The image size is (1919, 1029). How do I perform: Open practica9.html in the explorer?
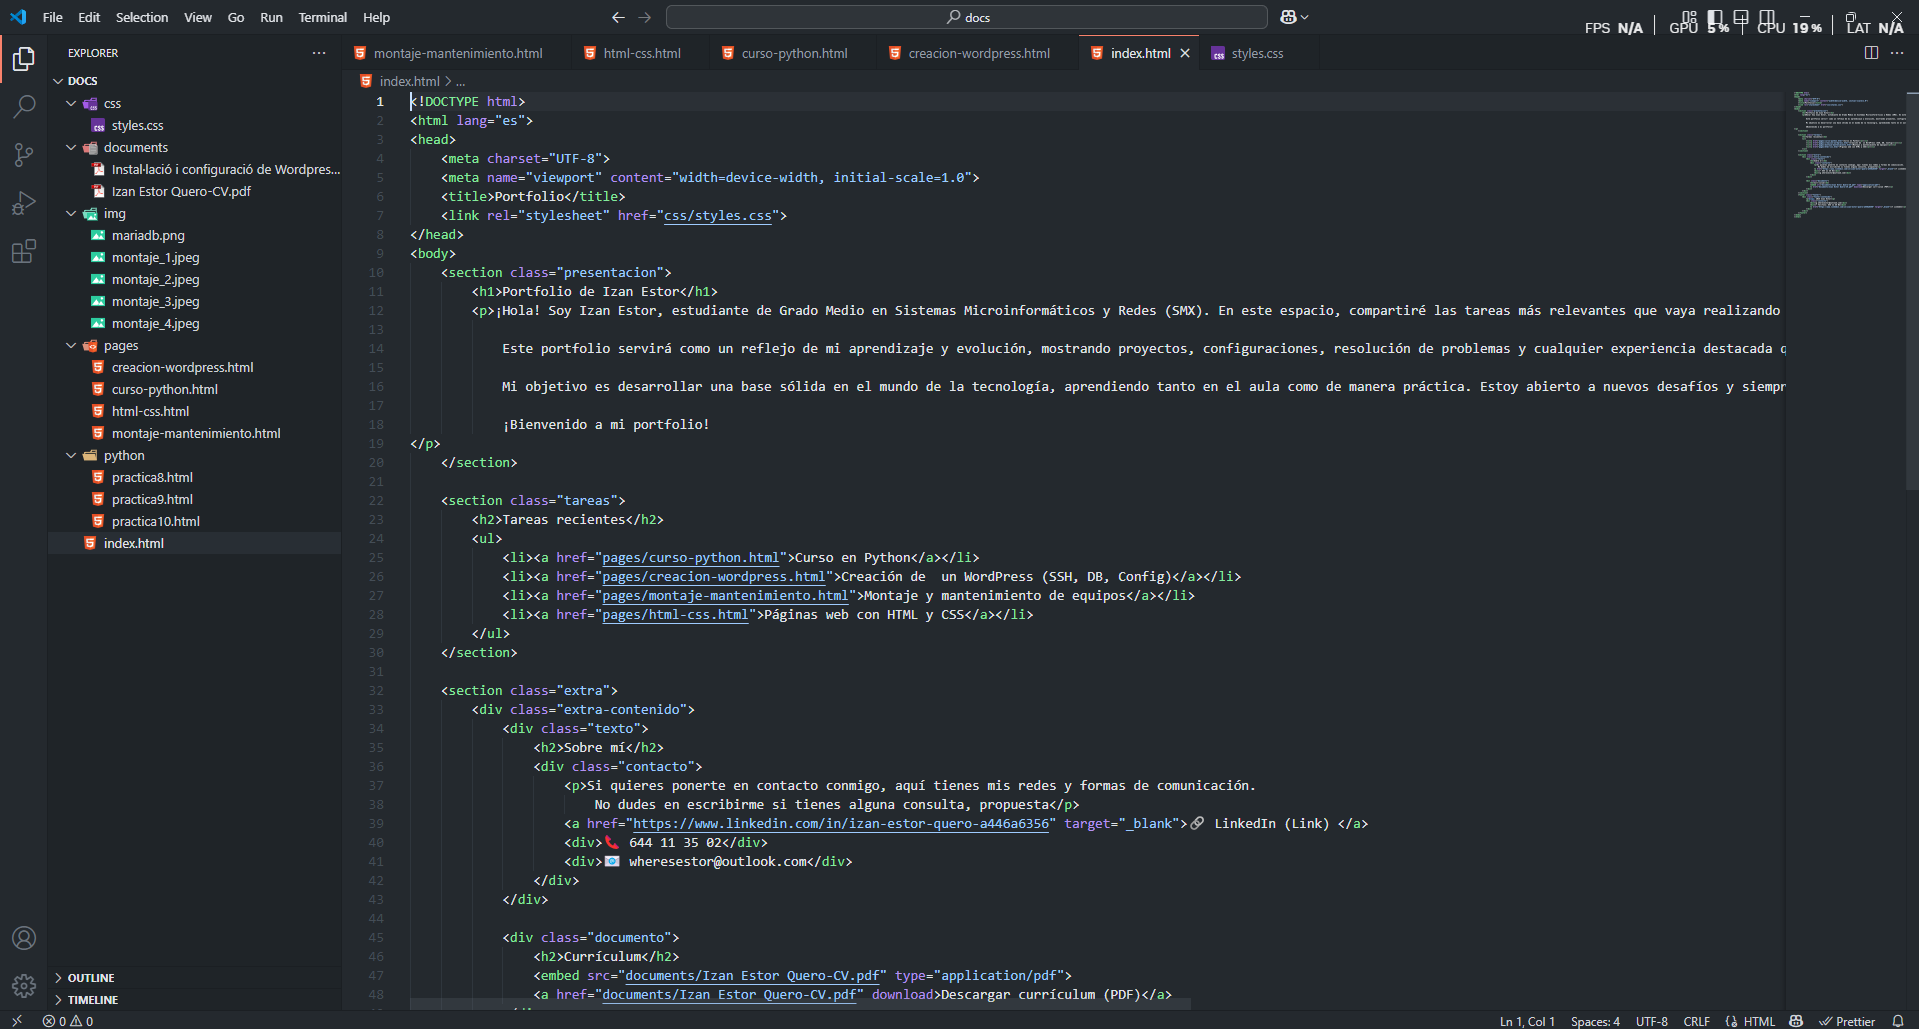(152, 499)
